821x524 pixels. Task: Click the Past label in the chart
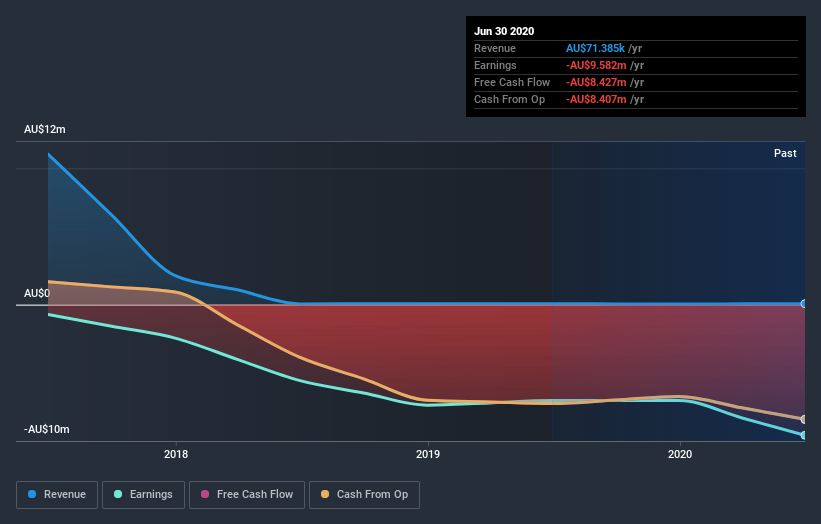785,153
